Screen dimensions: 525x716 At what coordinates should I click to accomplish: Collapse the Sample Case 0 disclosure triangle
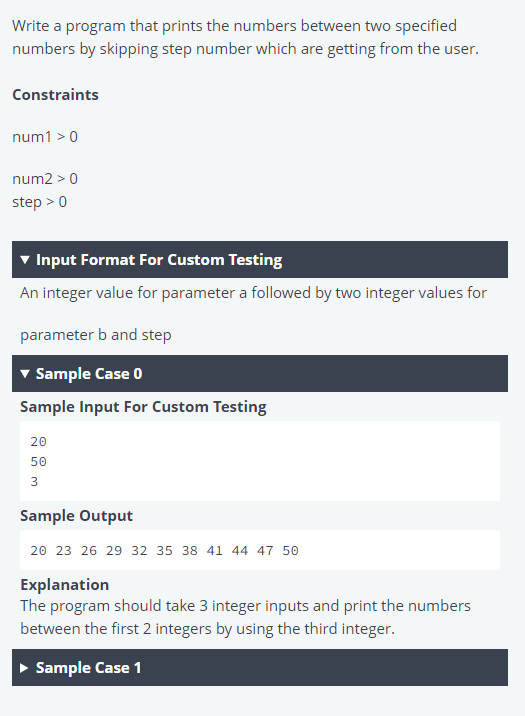pos(25,374)
